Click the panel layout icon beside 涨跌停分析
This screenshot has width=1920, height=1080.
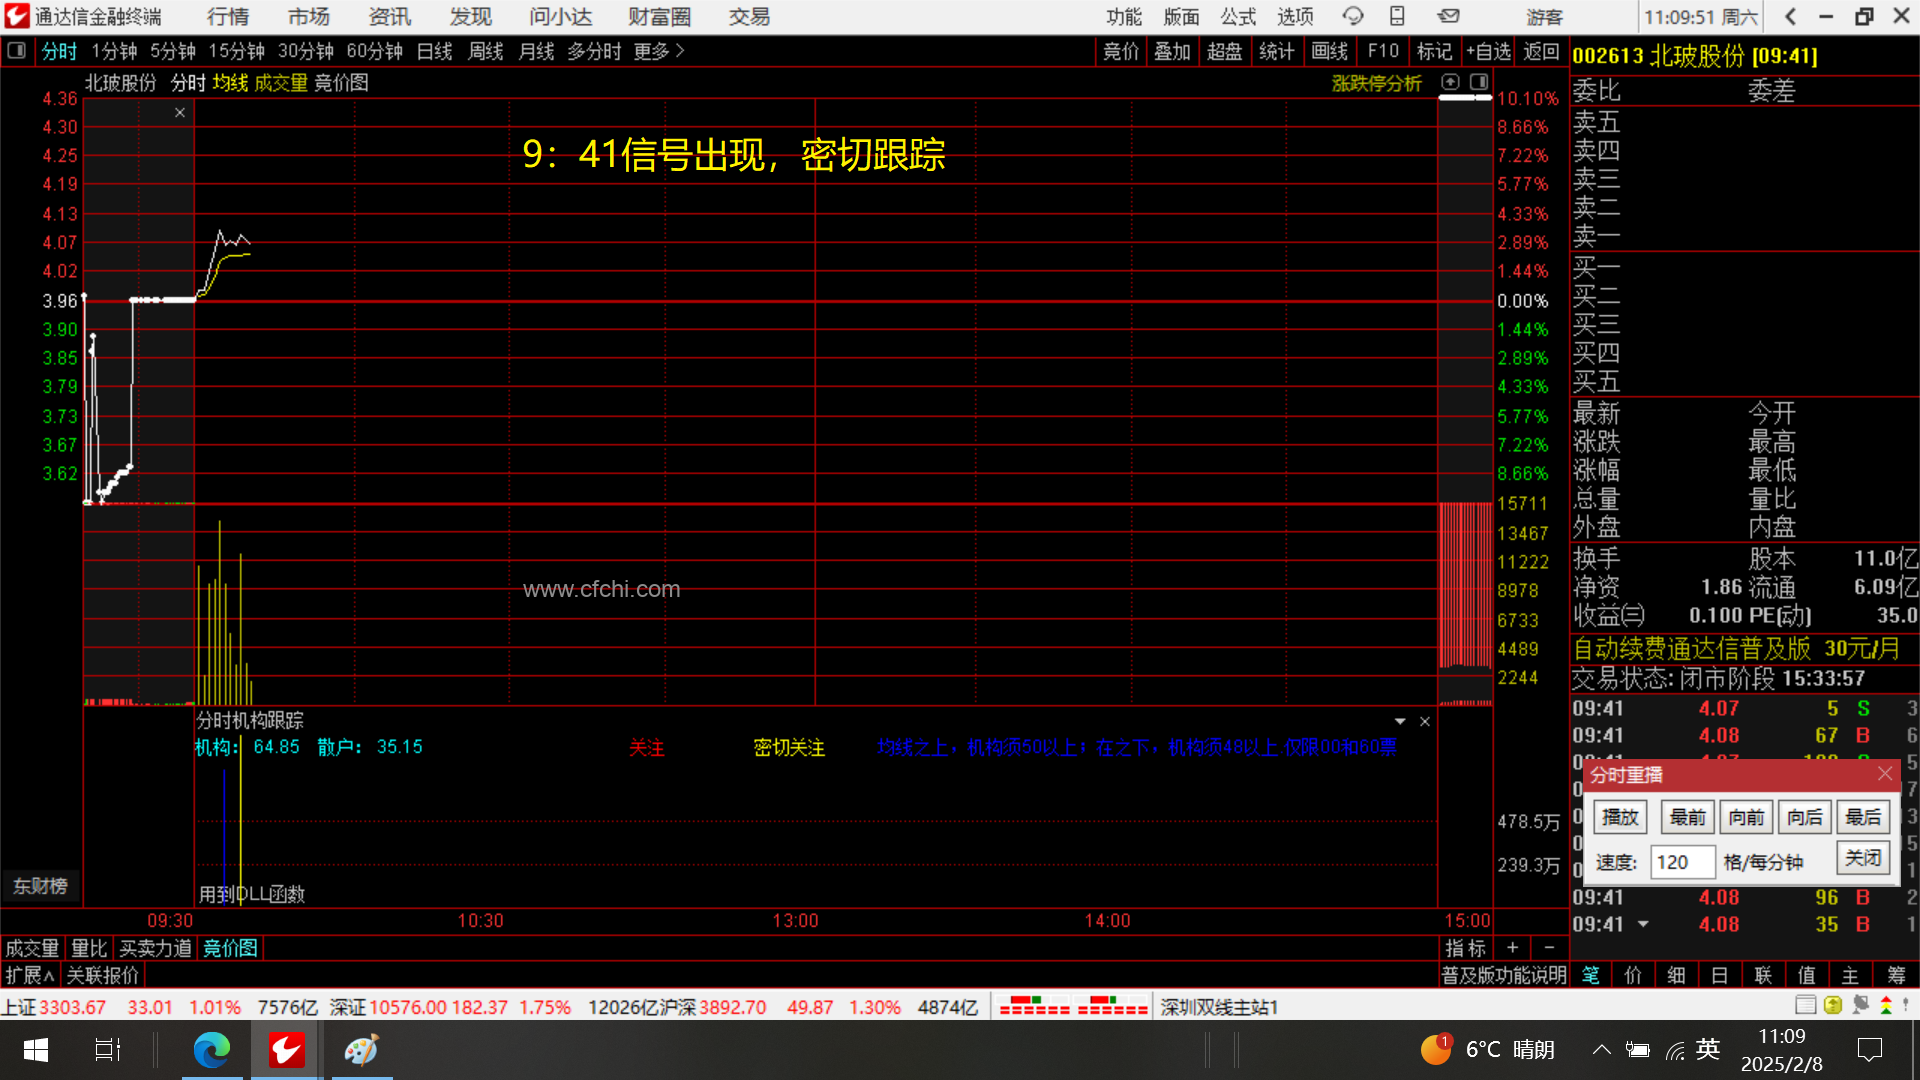pyautogui.click(x=1479, y=82)
